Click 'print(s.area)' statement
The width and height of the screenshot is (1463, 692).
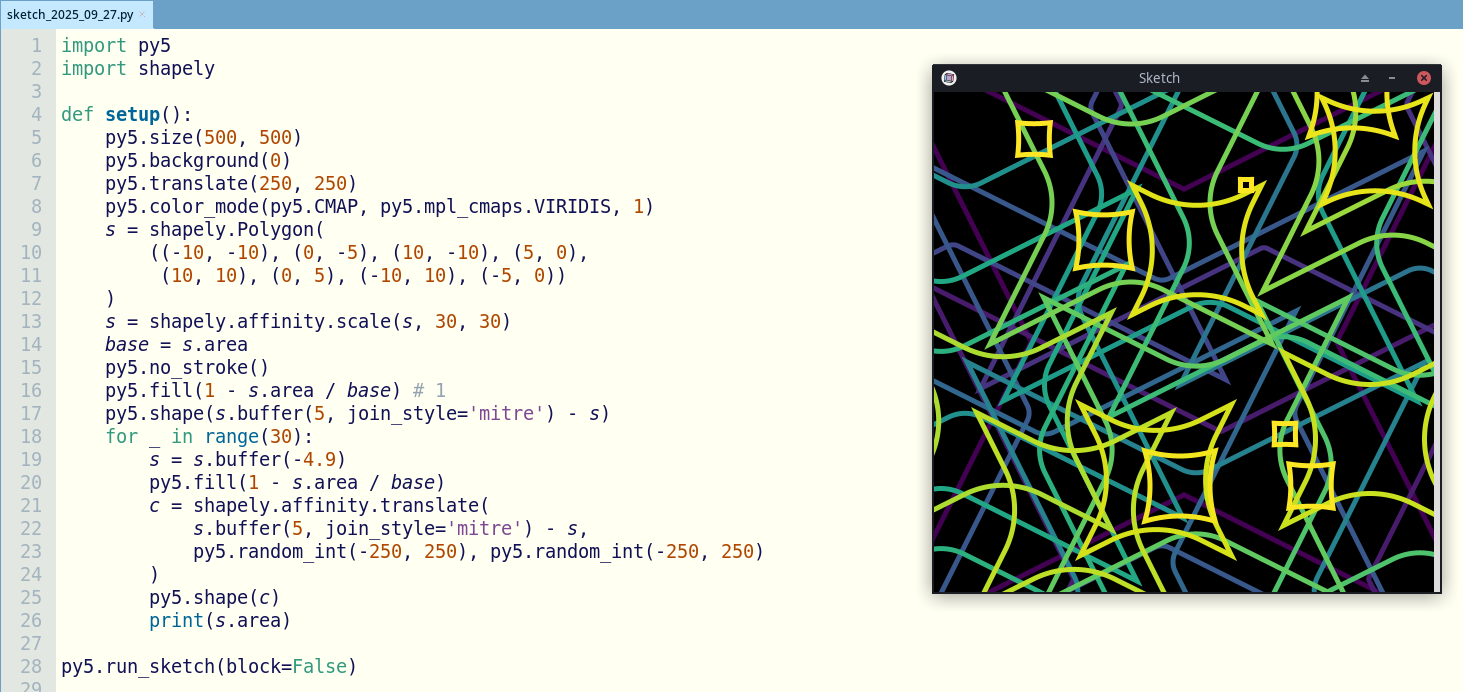(x=220, y=620)
